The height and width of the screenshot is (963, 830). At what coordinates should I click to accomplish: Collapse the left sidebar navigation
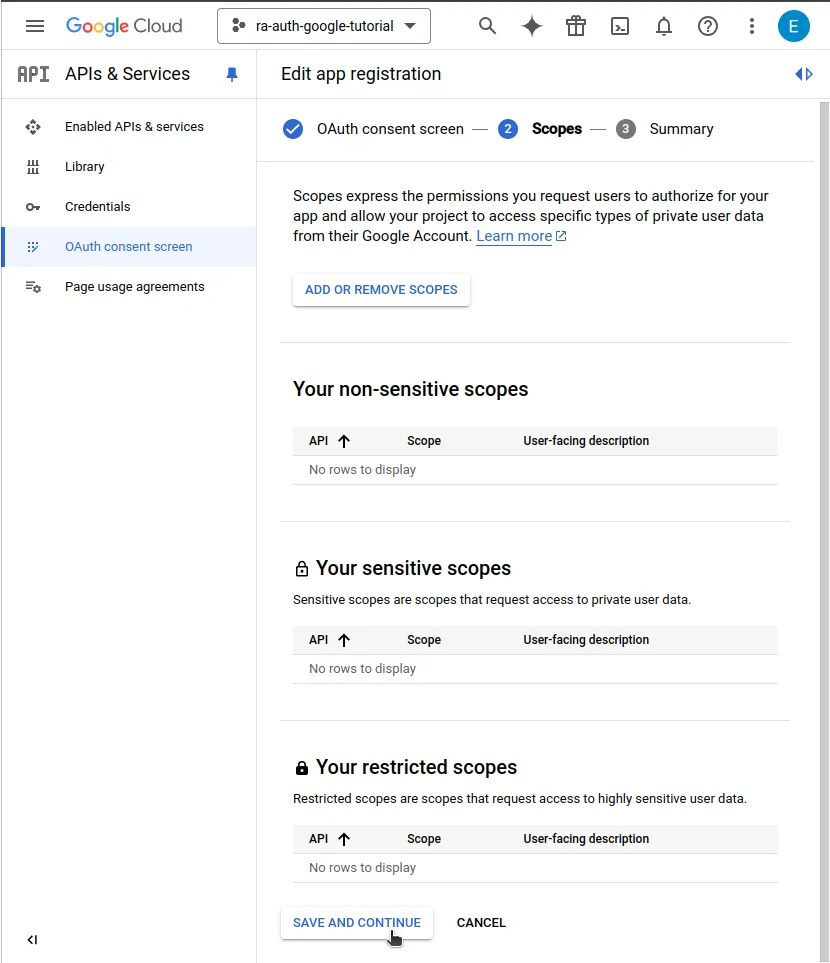pyautogui.click(x=32, y=939)
